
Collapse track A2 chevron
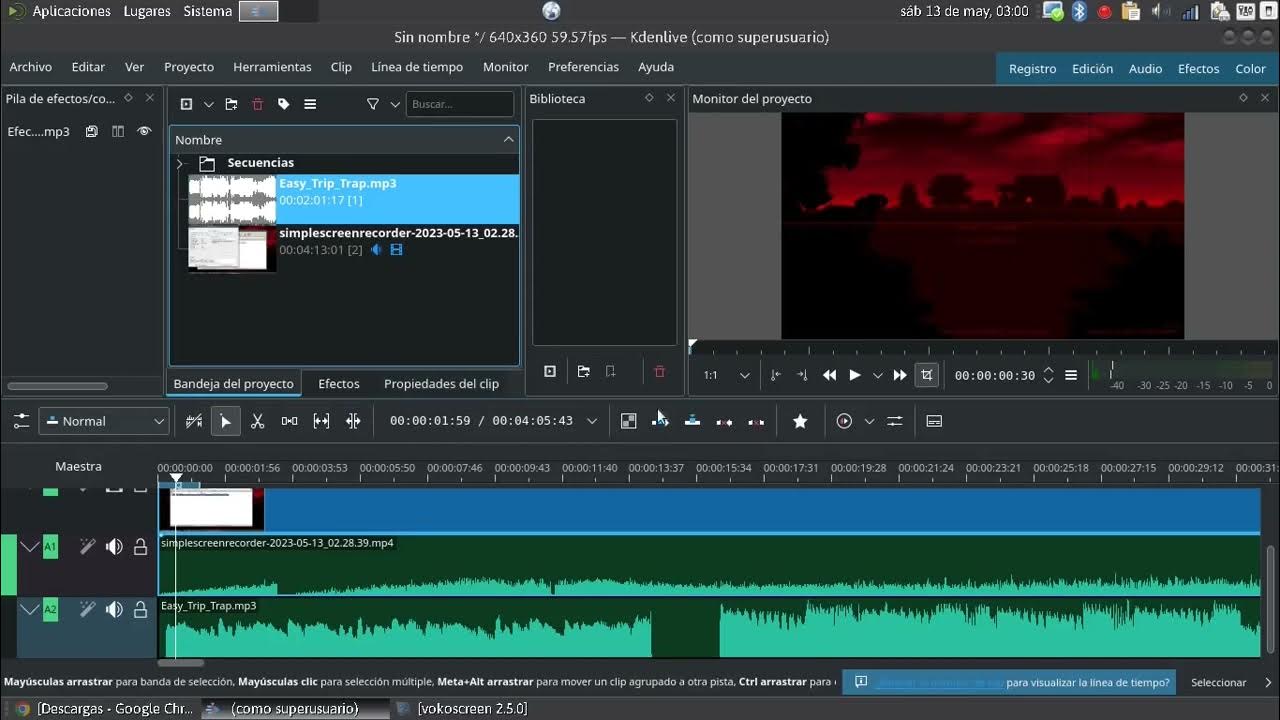(29, 609)
